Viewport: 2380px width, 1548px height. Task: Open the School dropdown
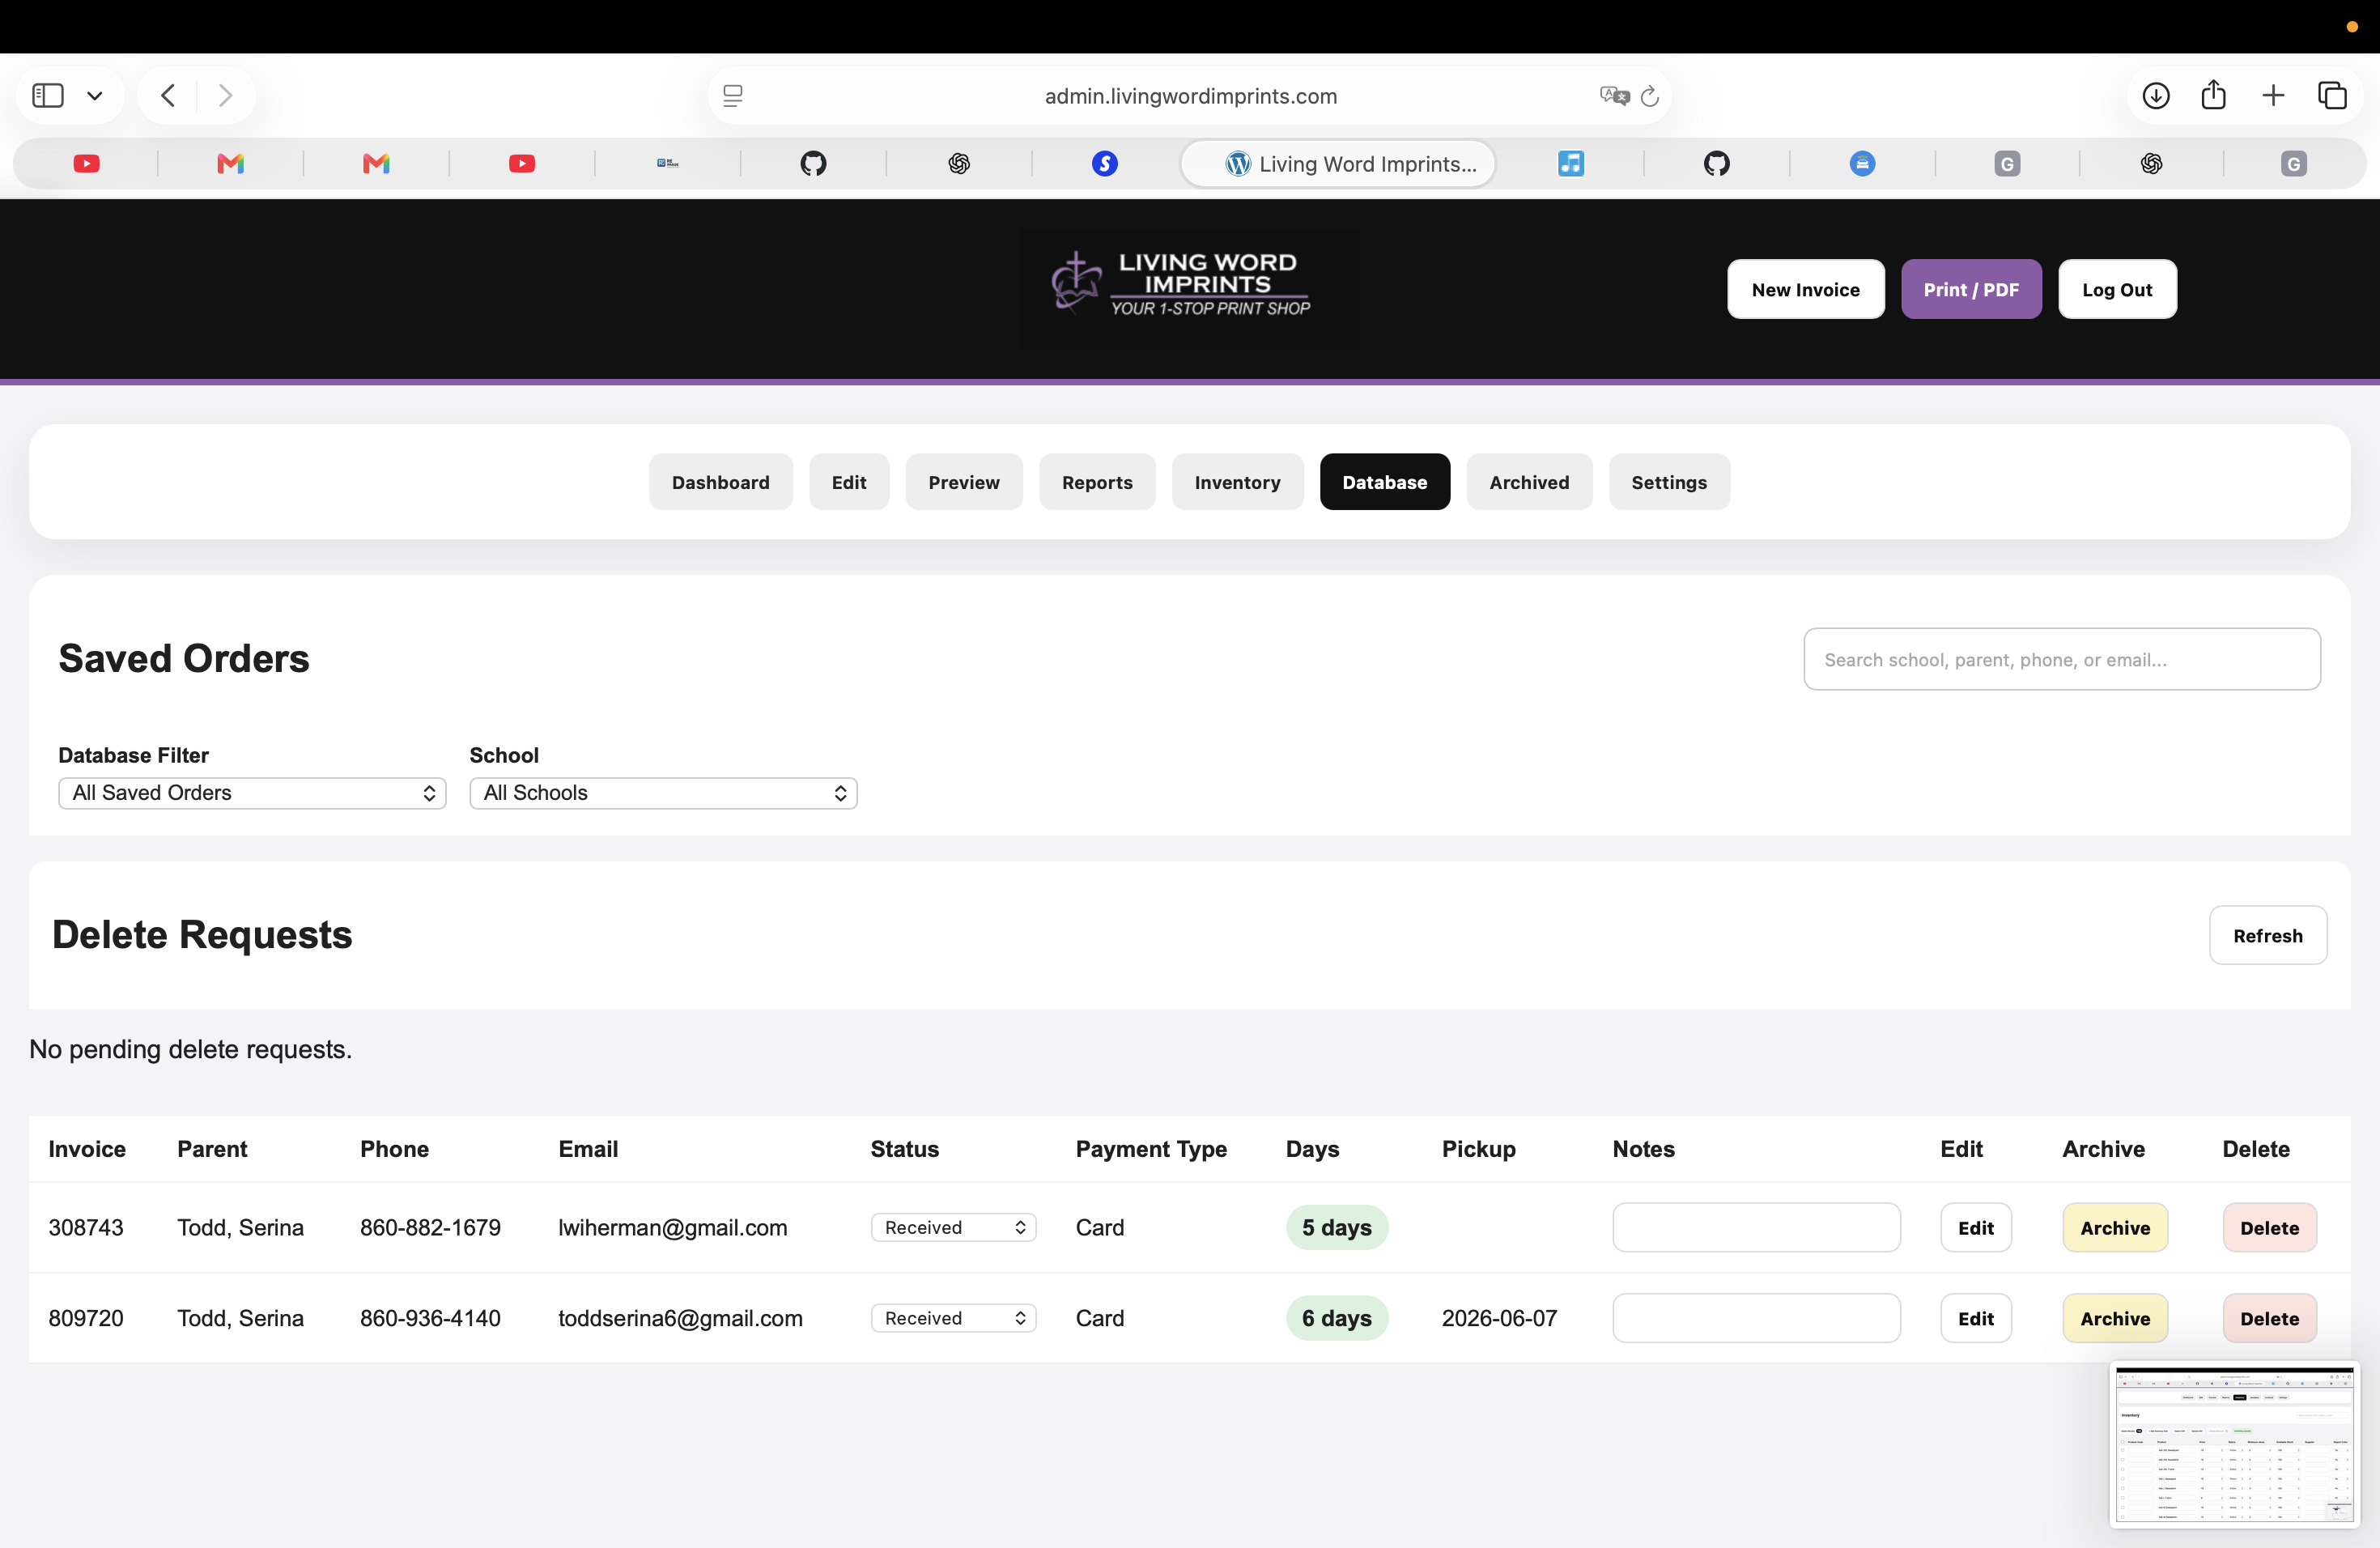click(663, 793)
